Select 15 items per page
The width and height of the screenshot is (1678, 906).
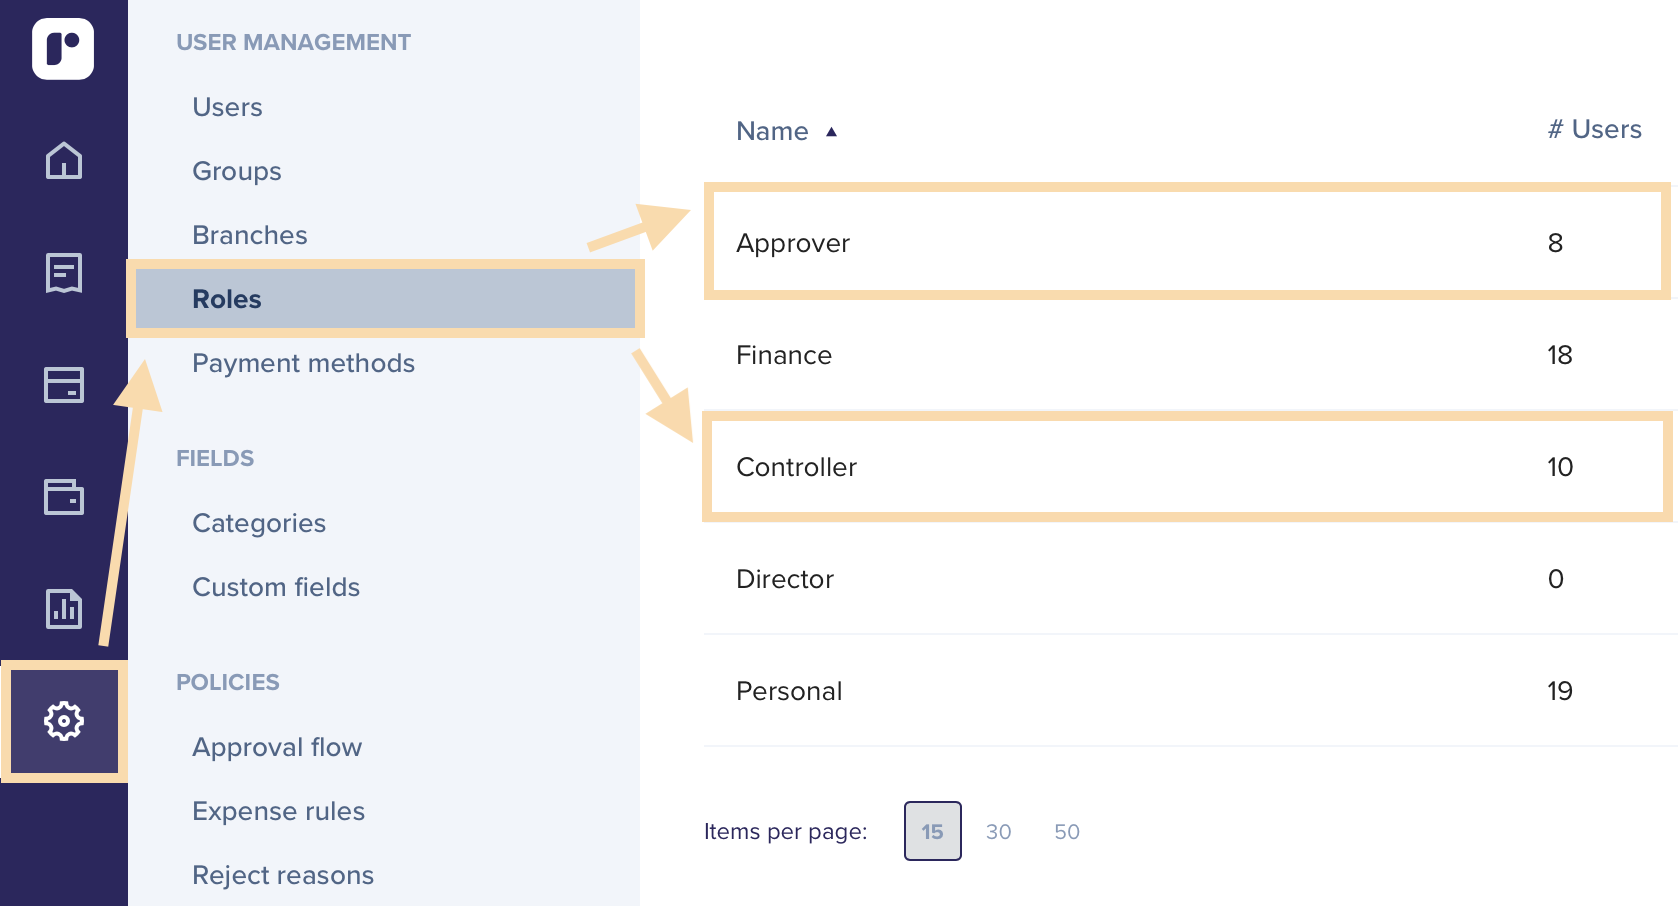[932, 831]
